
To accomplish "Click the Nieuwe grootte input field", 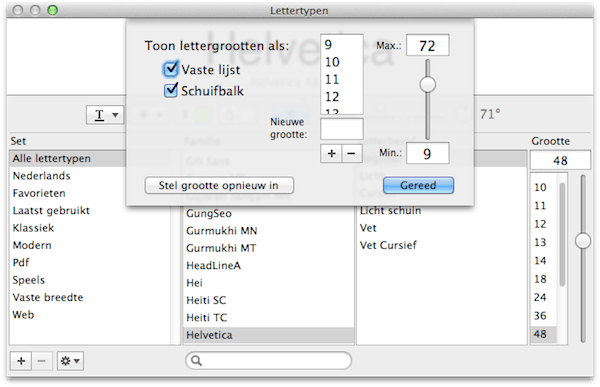I will pos(341,129).
